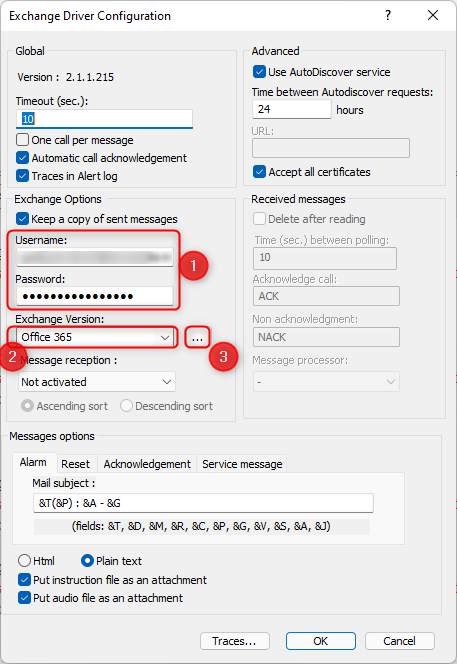This screenshot has height=664, width=457.
Task: Click the Mail subject input field
Action: tap(203, 503)
